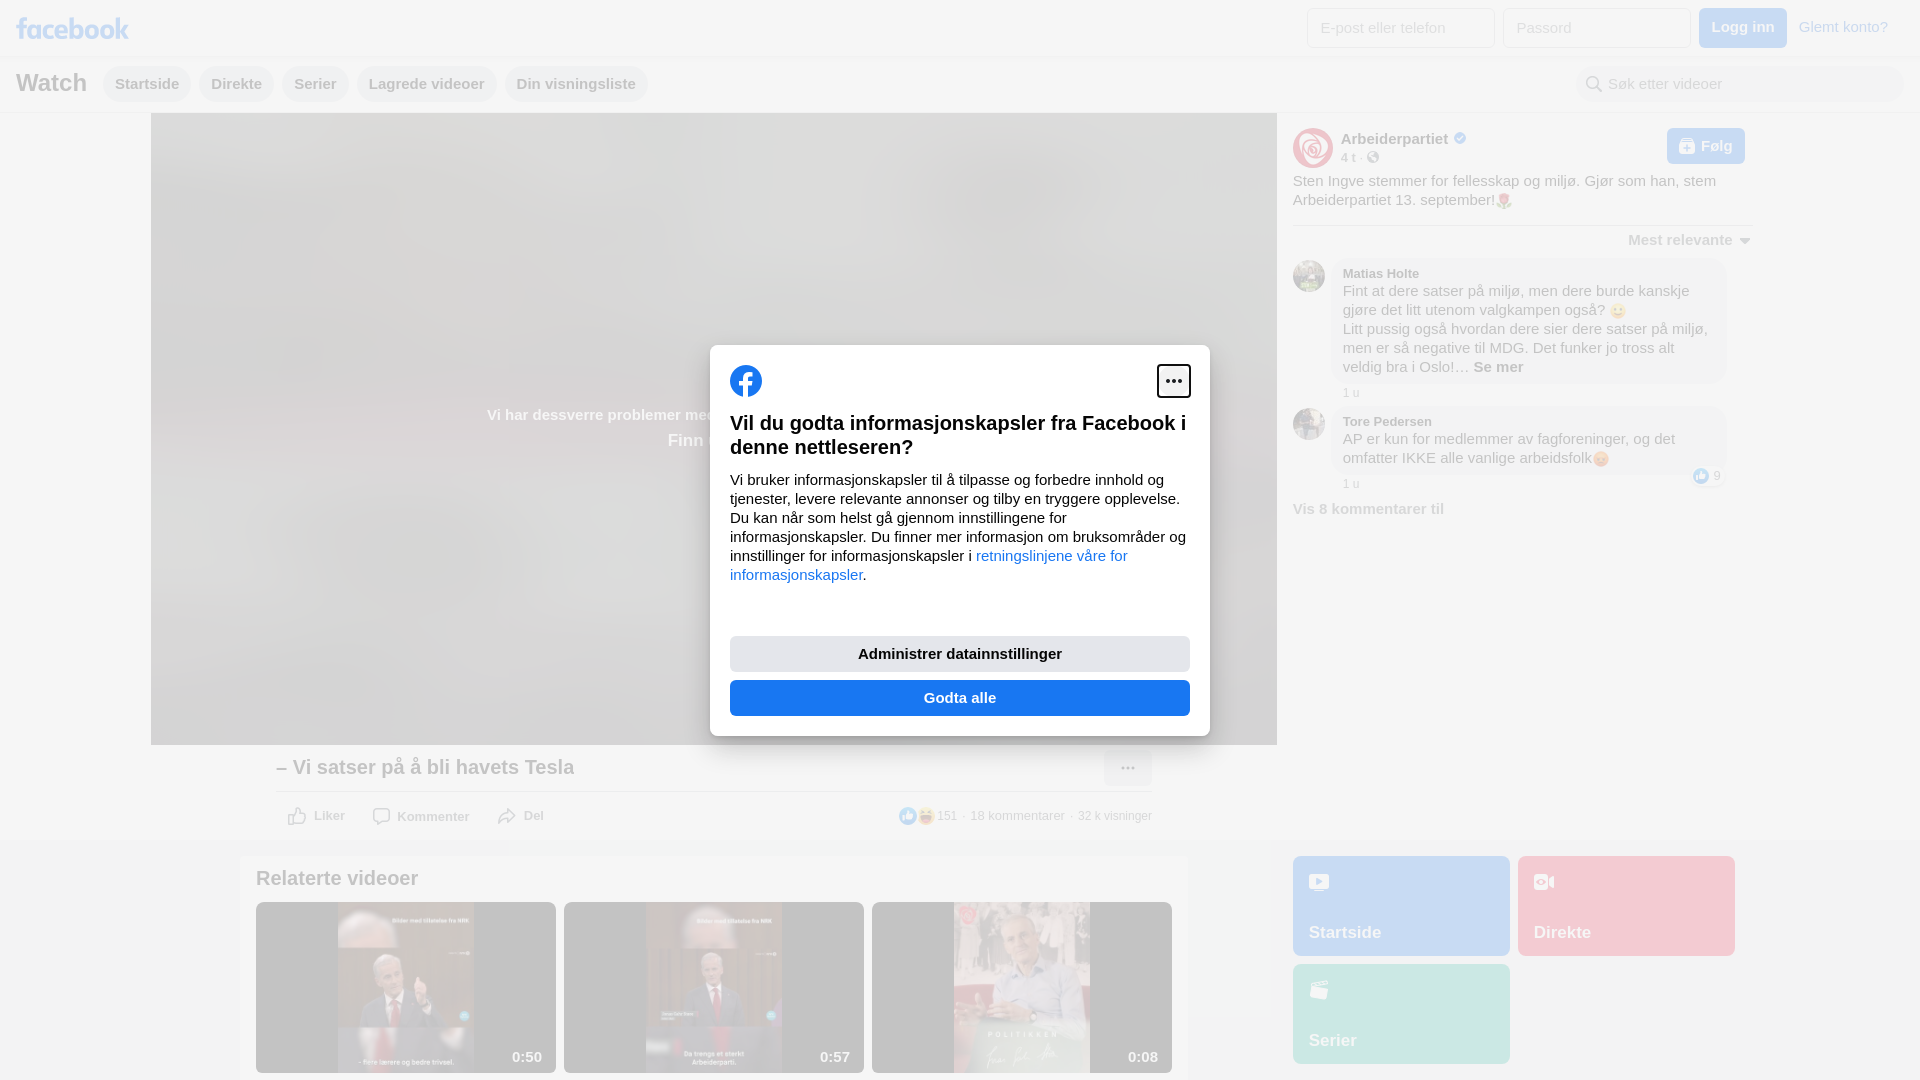Click the Facebook circle icon in cookie dialog
1920x1080 pixels.
[746, 381]
